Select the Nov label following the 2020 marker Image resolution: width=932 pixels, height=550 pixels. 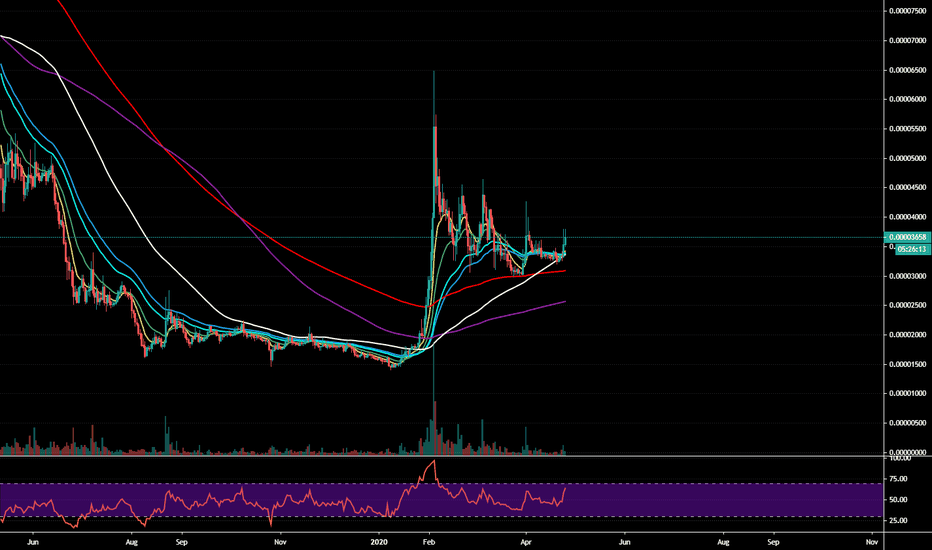pos(872,542)
